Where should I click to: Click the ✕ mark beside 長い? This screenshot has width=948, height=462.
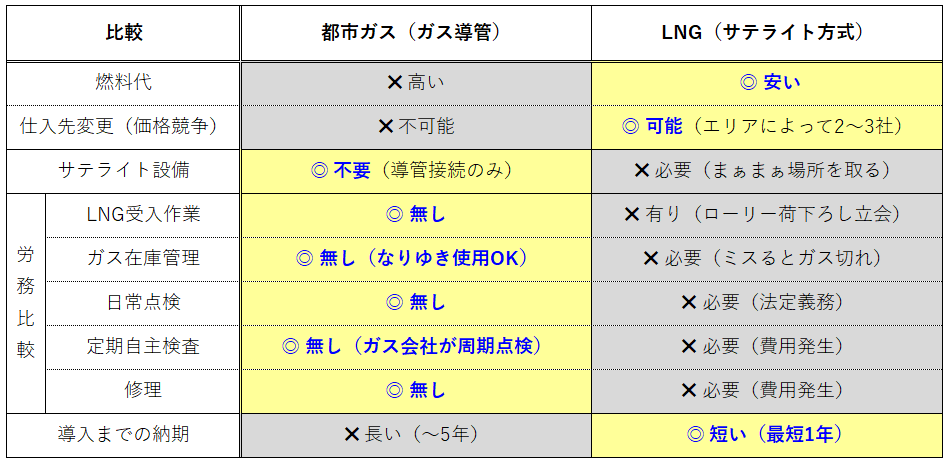(352, 434)
